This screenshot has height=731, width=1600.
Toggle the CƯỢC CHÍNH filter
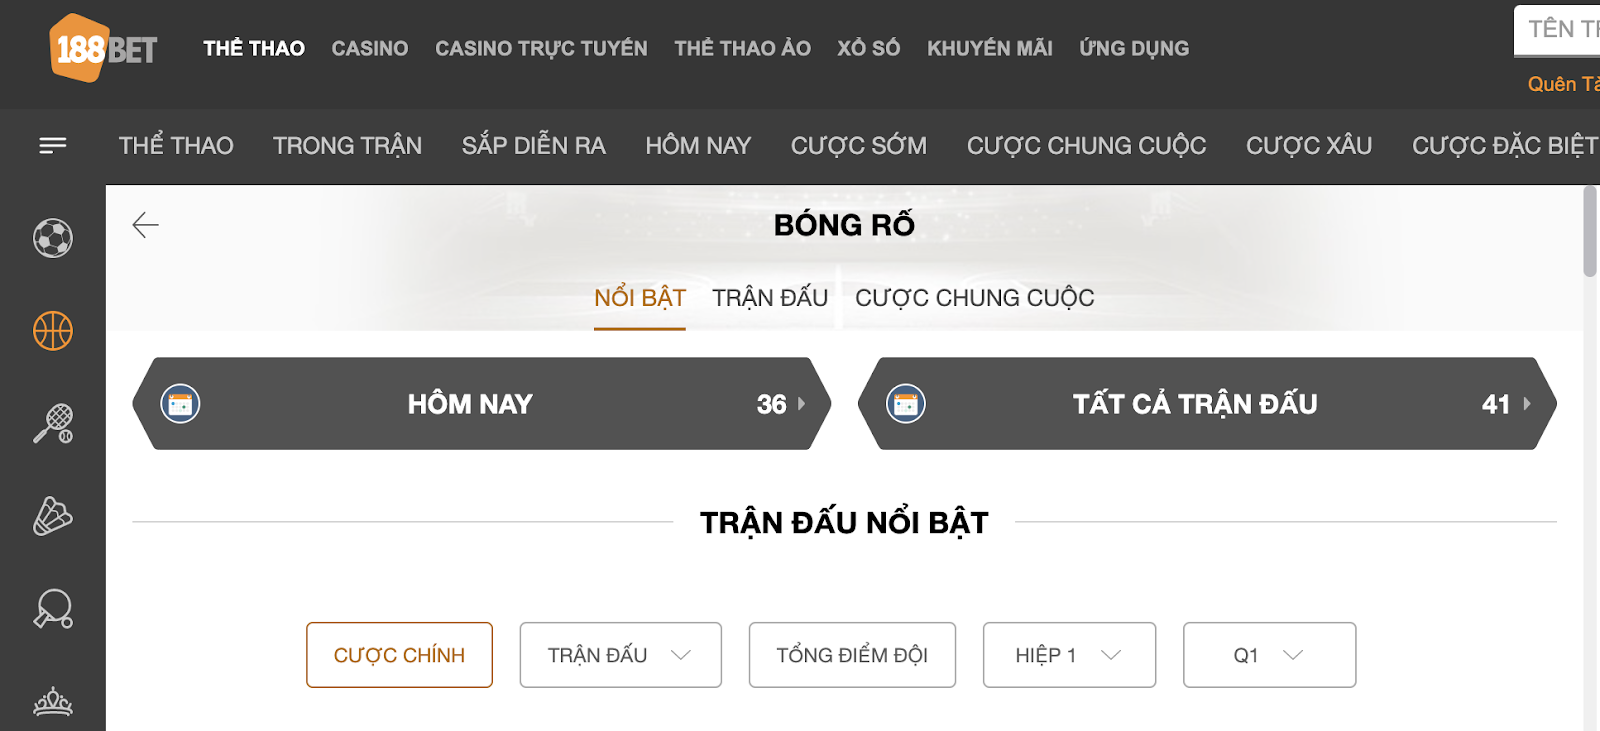399,655
